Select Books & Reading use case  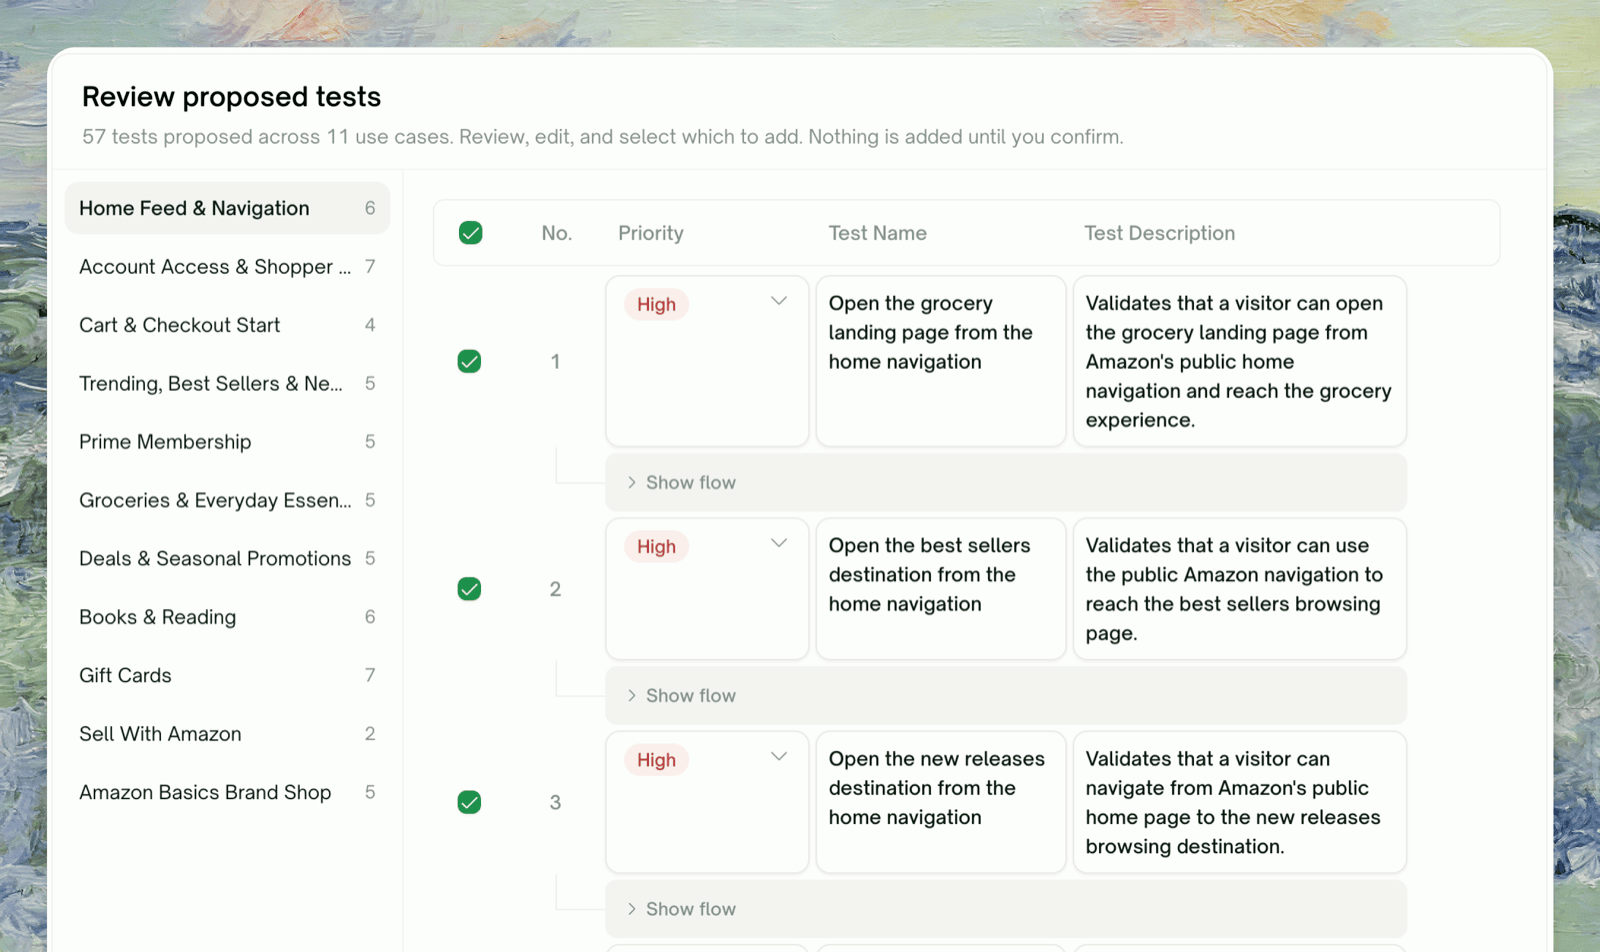tap(227, 617)
